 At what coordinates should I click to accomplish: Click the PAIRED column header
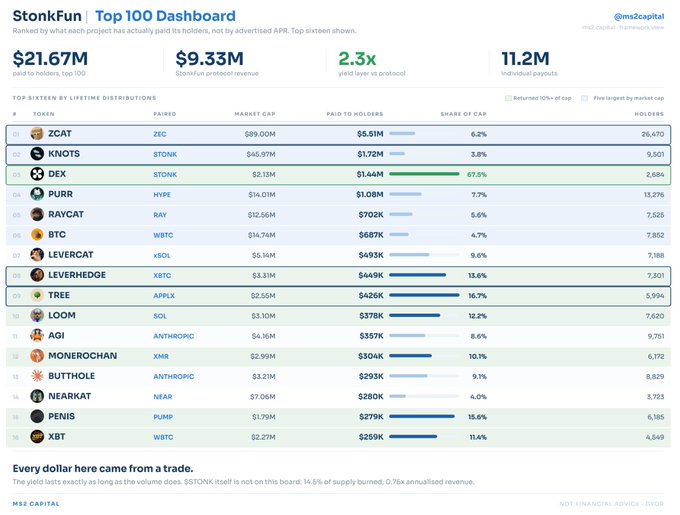click(x=165, y=114)
